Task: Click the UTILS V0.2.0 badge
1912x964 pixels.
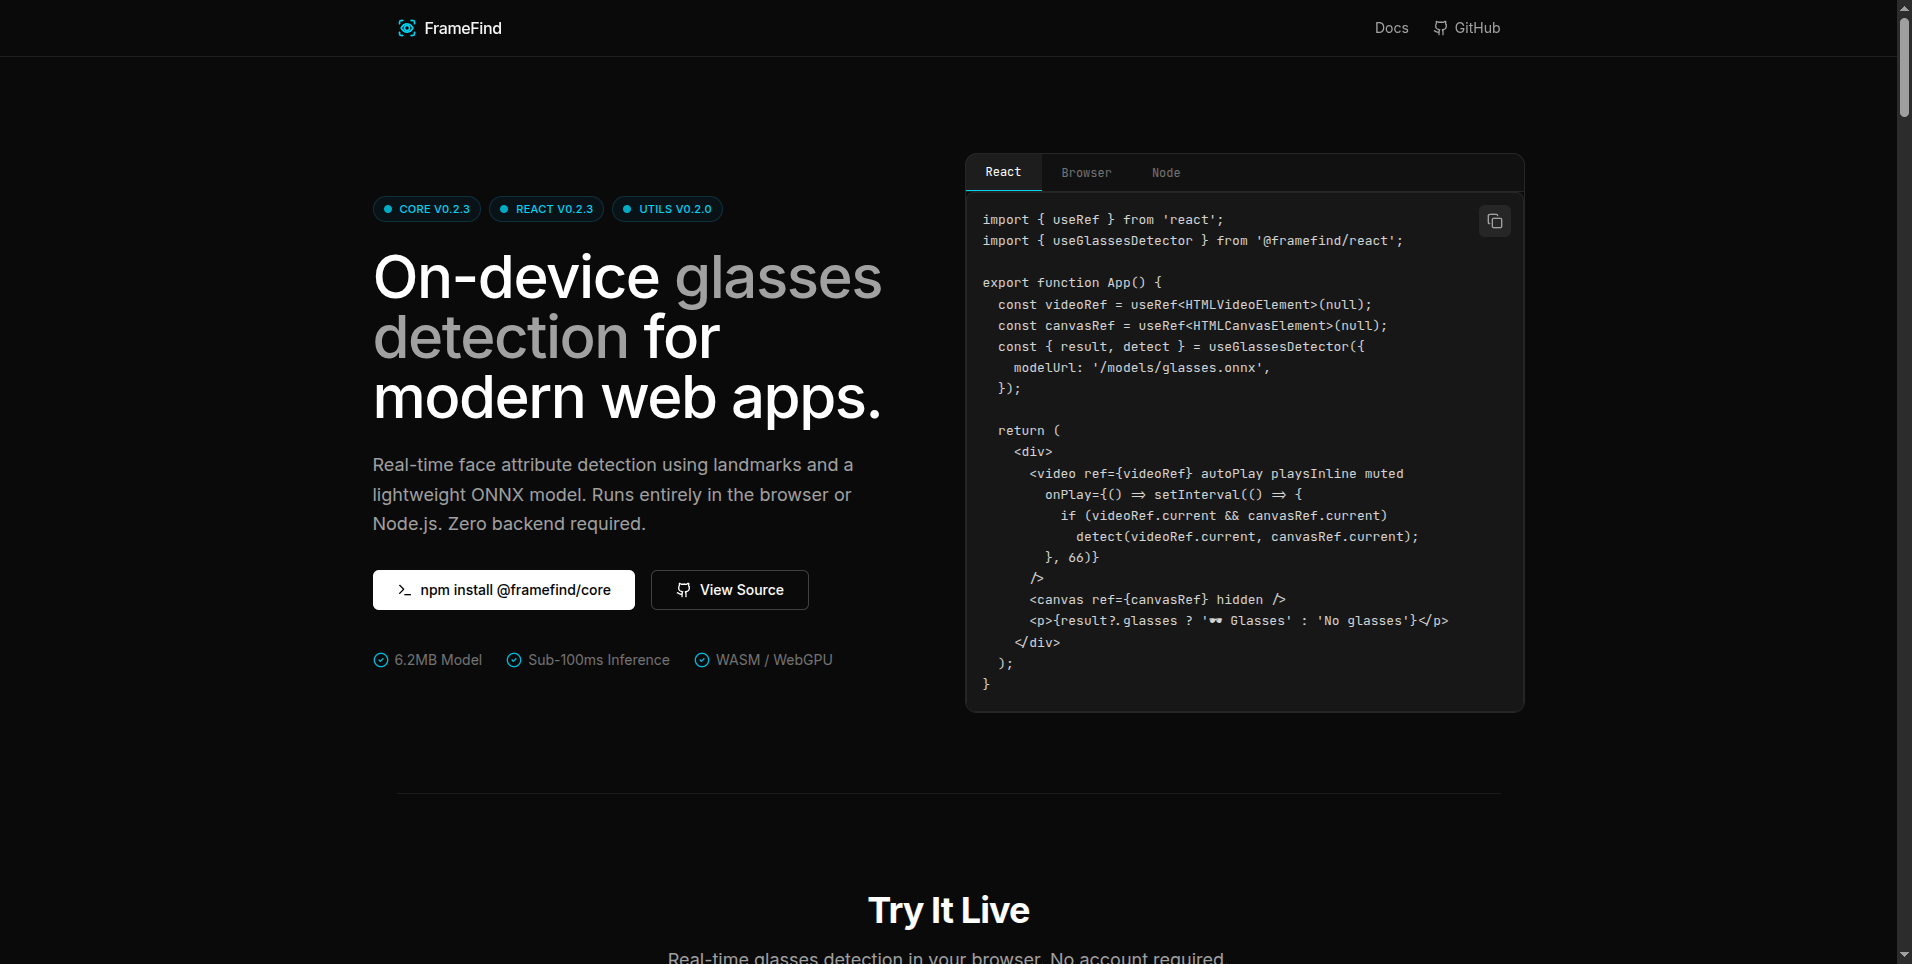Action: (x=667, y=209)
